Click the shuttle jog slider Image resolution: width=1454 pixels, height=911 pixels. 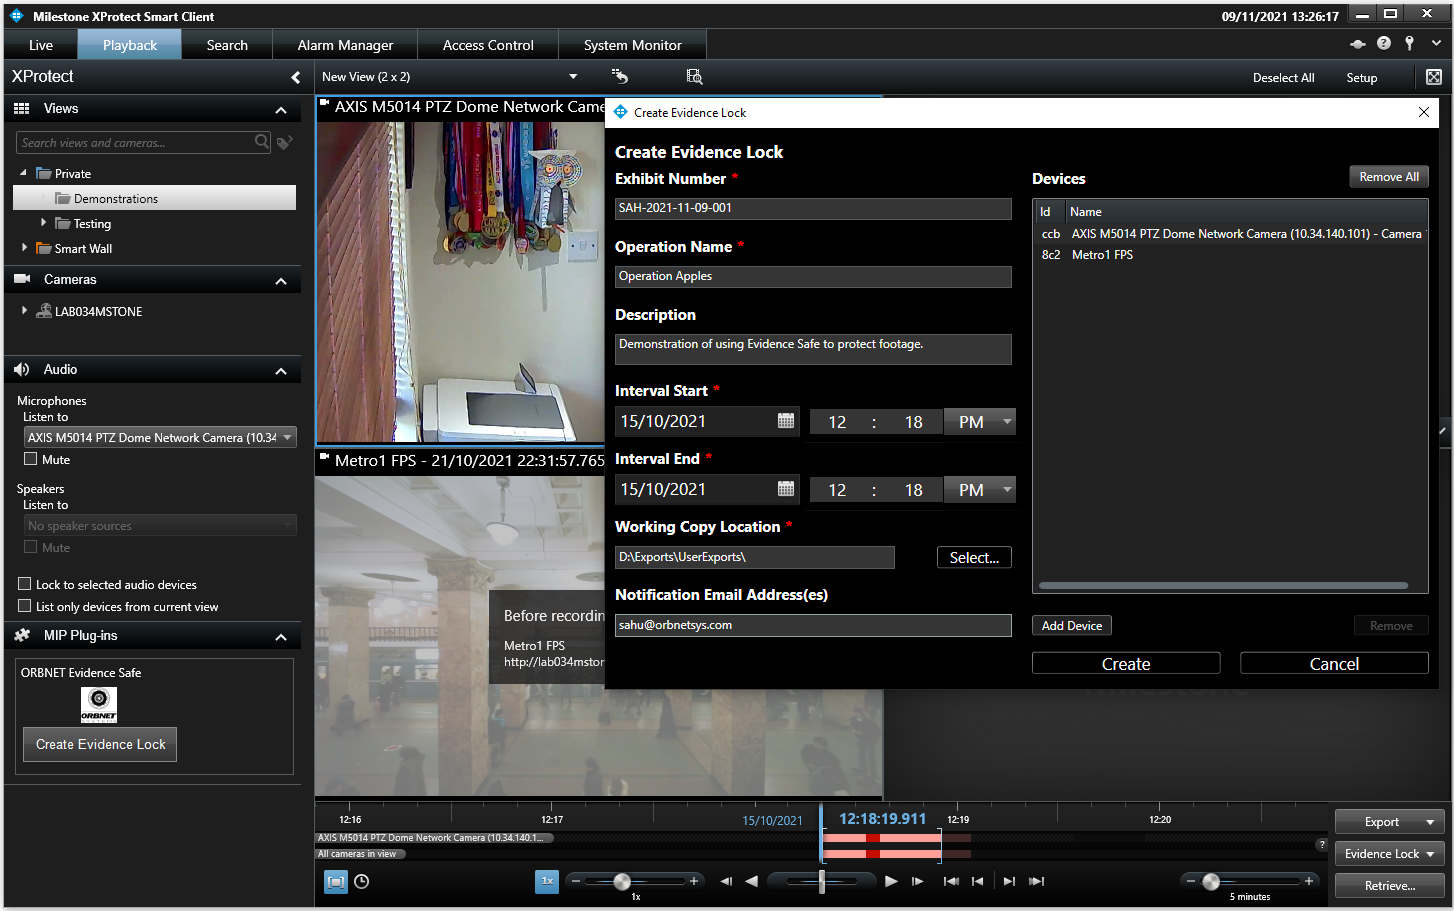[822, 881]
